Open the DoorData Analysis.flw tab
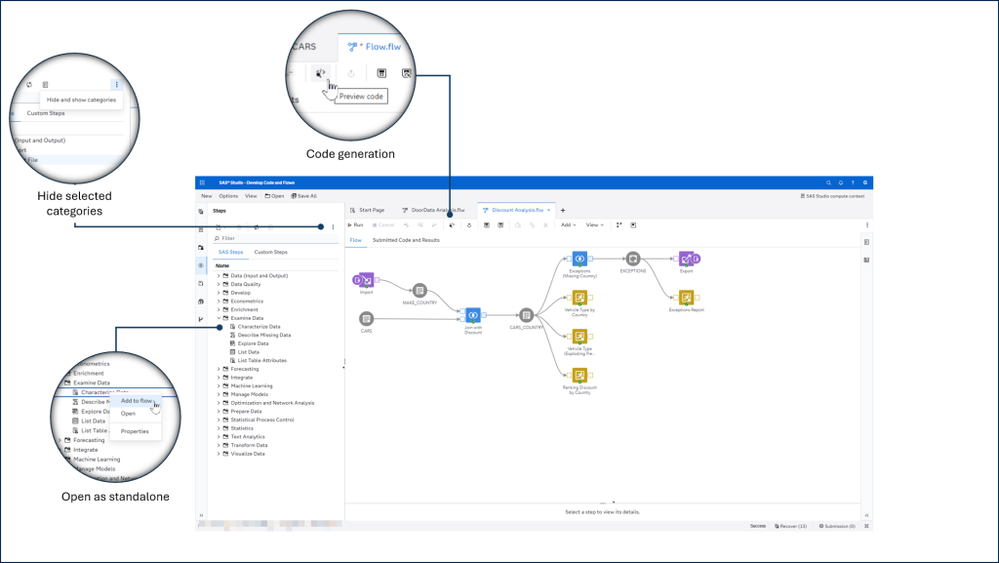Image resolution: width=999 pixels, height=563 pixels. [x=433, y=210]
